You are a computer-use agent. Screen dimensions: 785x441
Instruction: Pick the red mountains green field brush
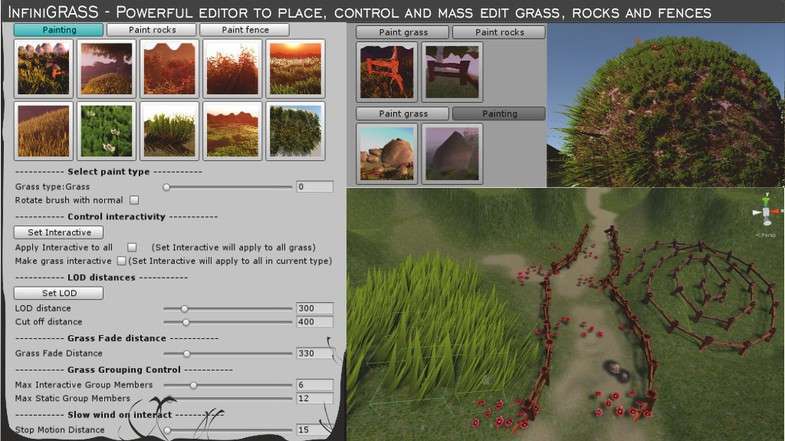pyautogui.click(x=232, y=131)
